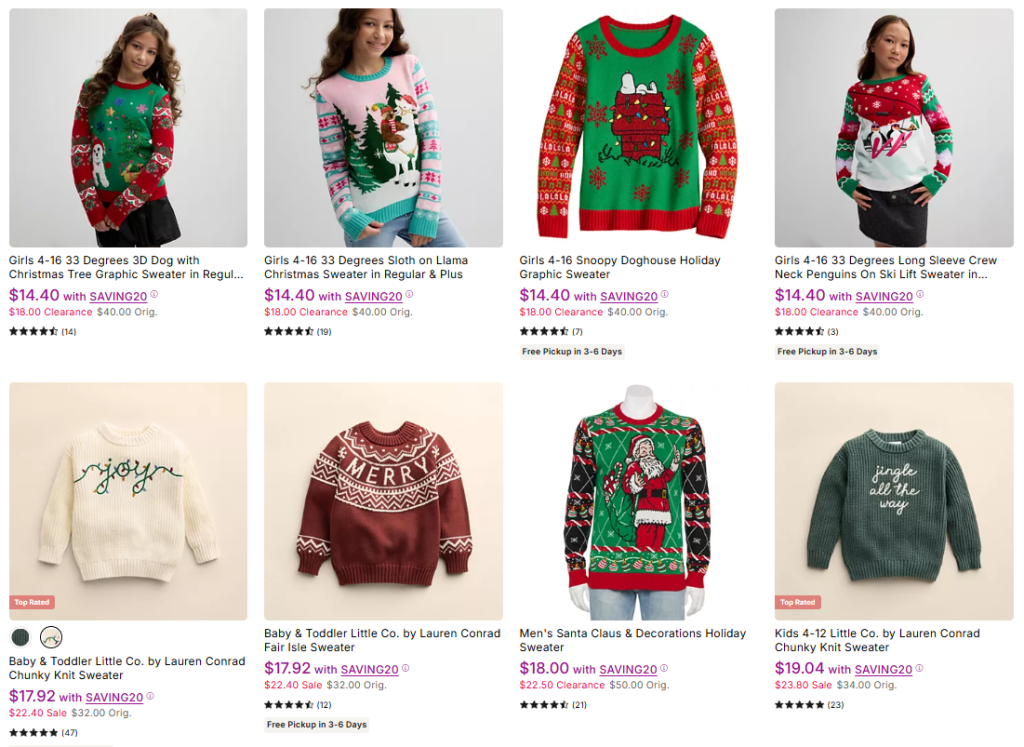1024x747 pixels.
Task: Click SAVING20 coupon link under Sloth on Llama sweater
Action: [373, 296]
